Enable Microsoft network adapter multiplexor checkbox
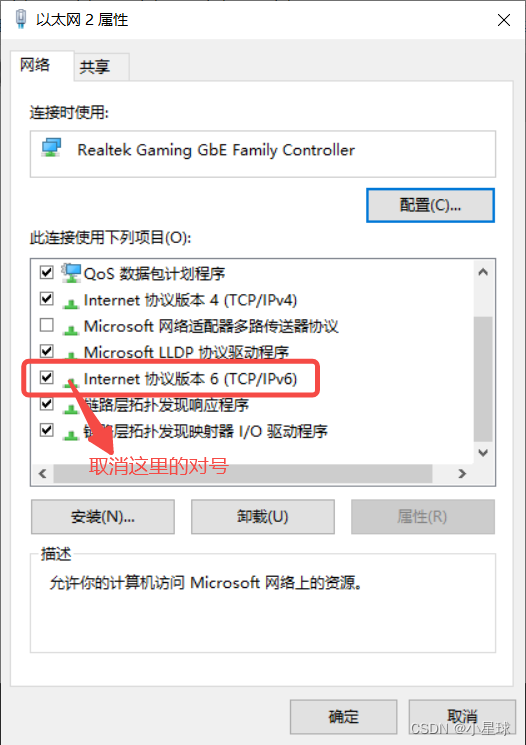 click(x=47, y=325)
